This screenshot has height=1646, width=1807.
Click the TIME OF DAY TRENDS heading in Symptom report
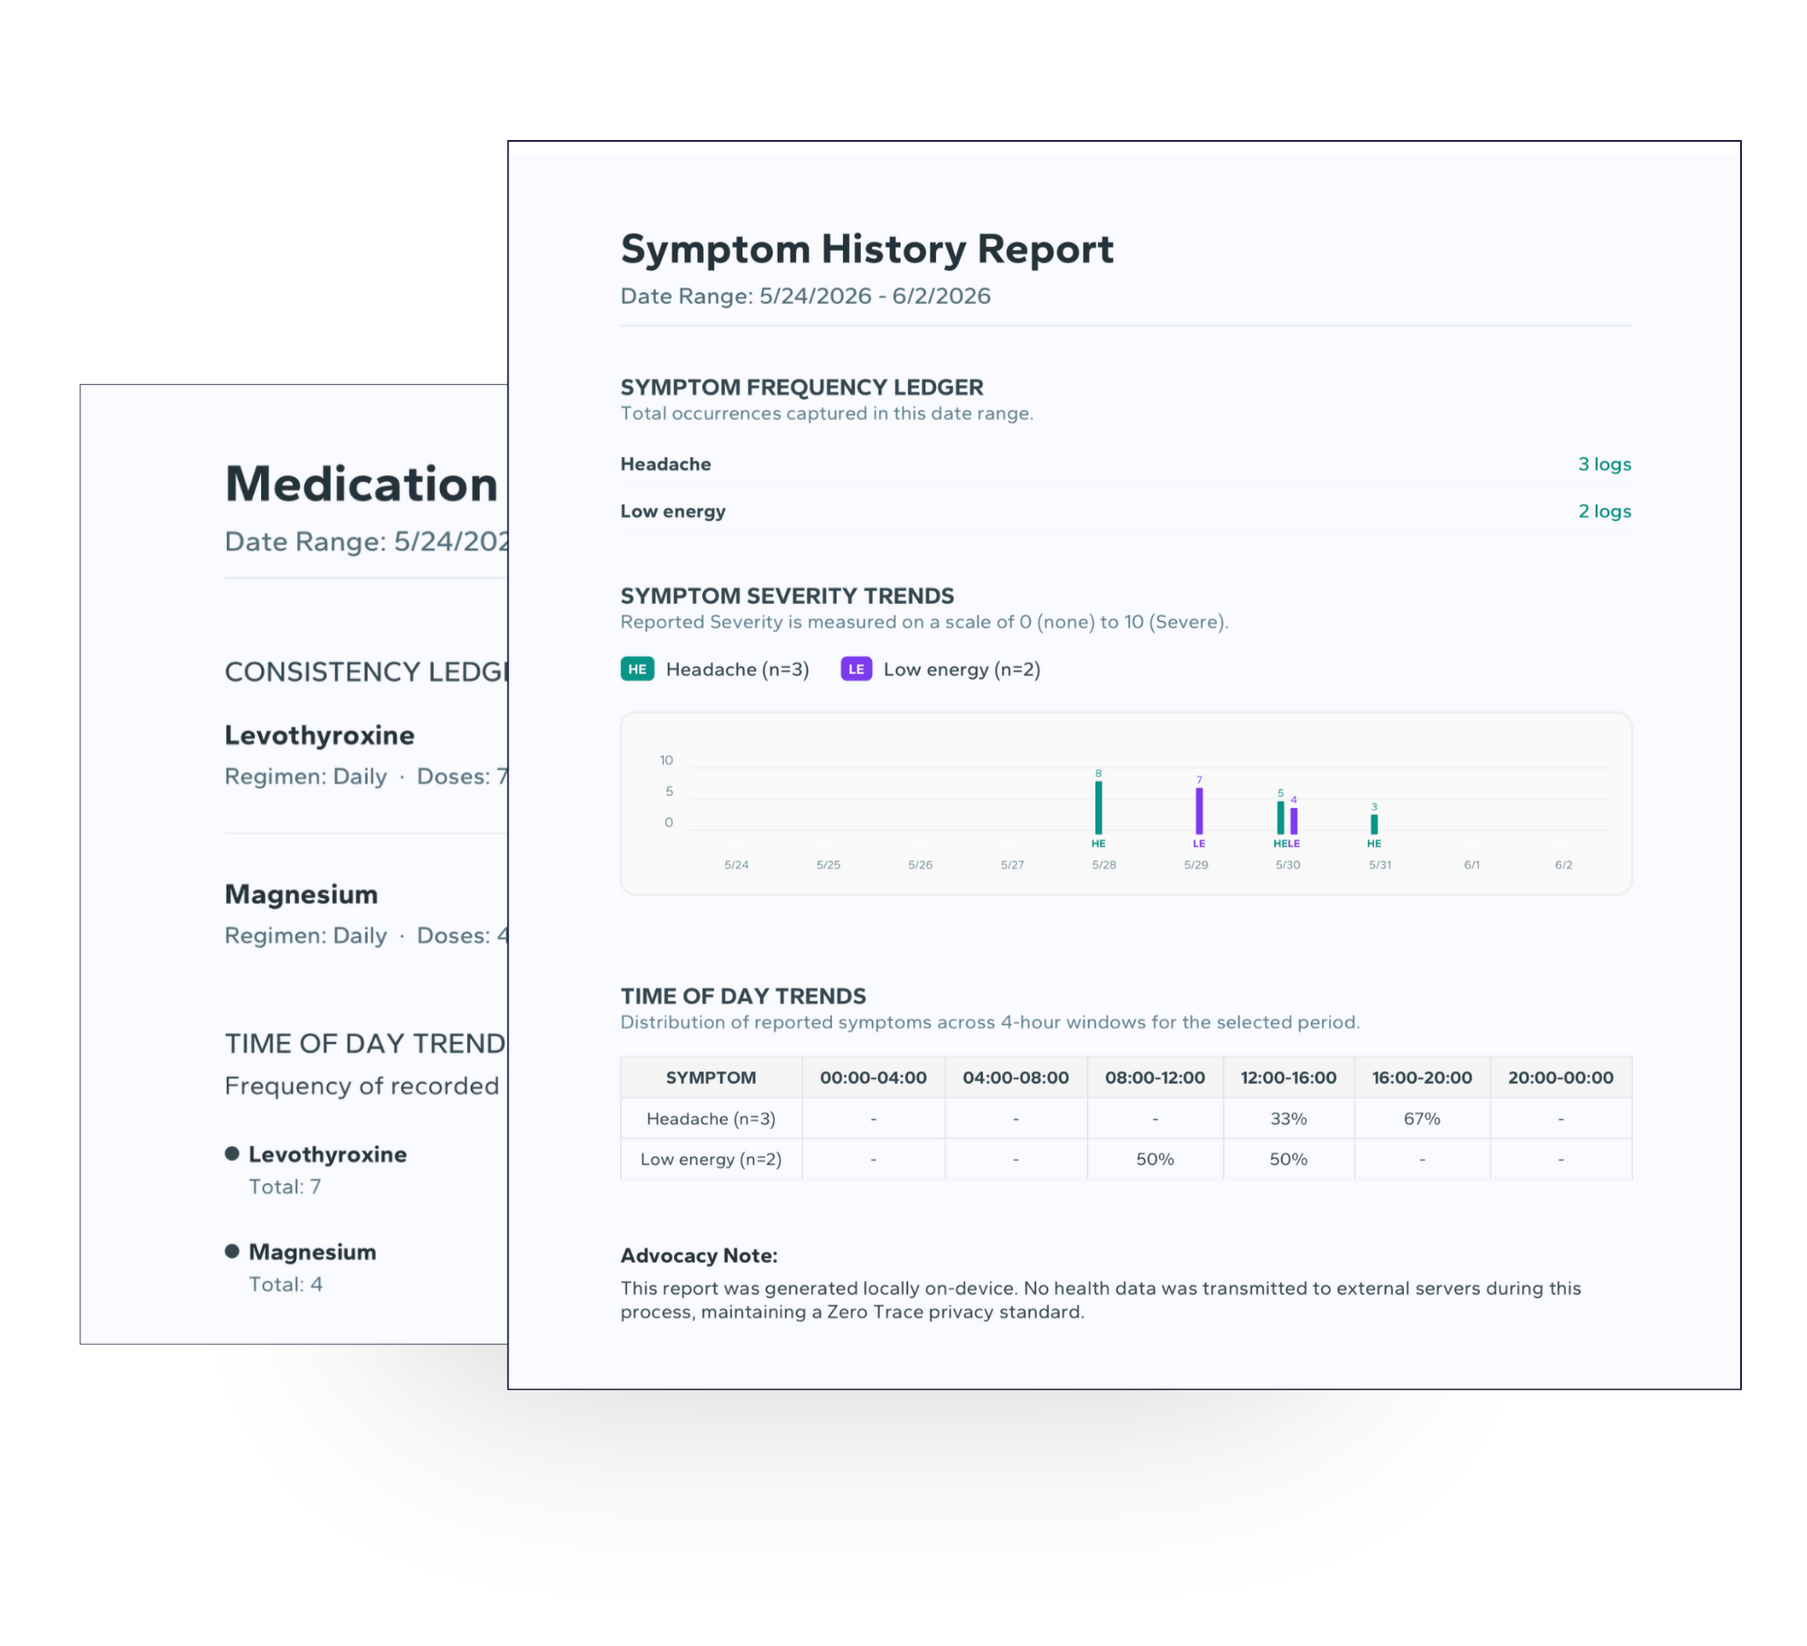pos(743,996)
